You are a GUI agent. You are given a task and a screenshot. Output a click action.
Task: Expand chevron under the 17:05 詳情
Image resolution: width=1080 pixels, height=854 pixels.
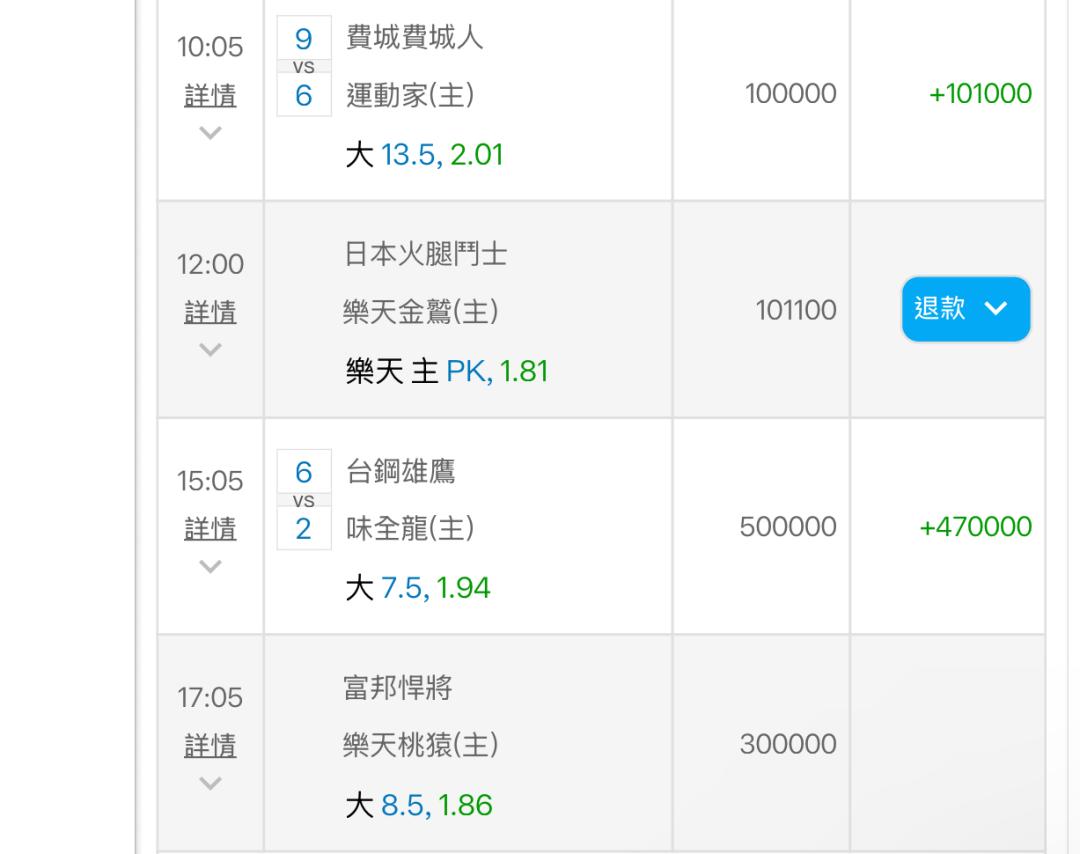[x=210, y=783]
